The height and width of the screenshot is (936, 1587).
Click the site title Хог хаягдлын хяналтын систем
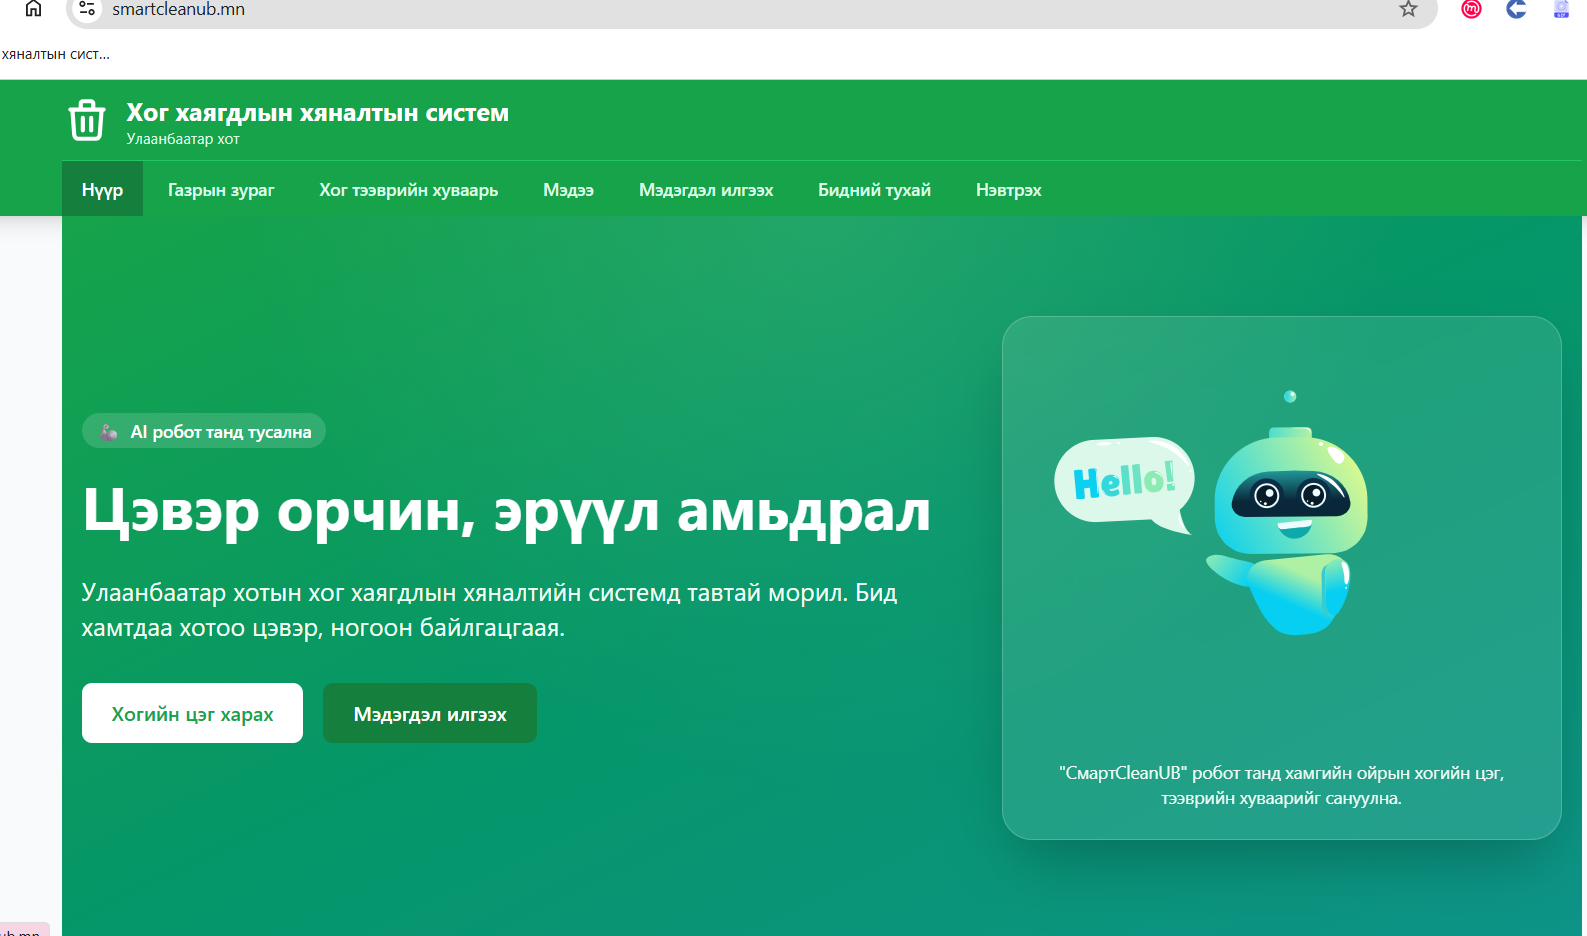point(317,113)
